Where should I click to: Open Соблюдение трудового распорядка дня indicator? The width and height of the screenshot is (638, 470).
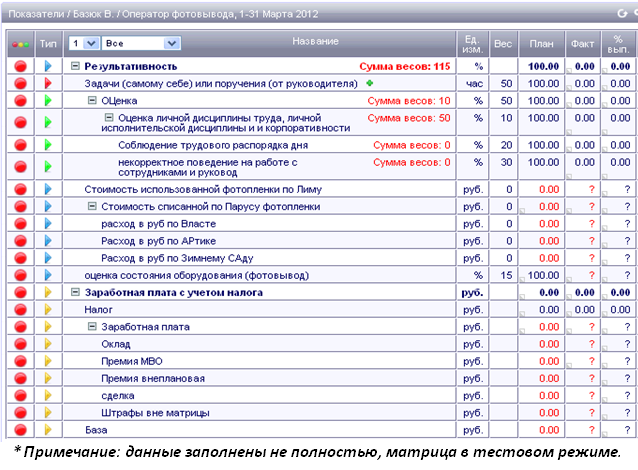point(213,145)
